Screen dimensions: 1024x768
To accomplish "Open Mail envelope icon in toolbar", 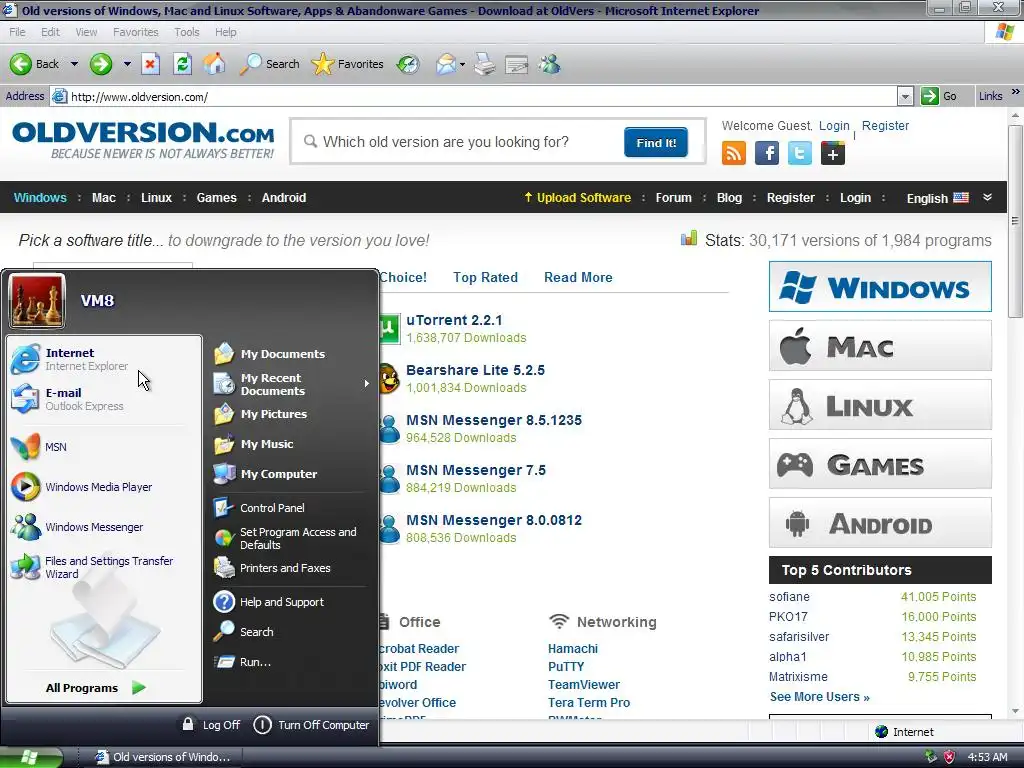I will [x=445, y=64].
